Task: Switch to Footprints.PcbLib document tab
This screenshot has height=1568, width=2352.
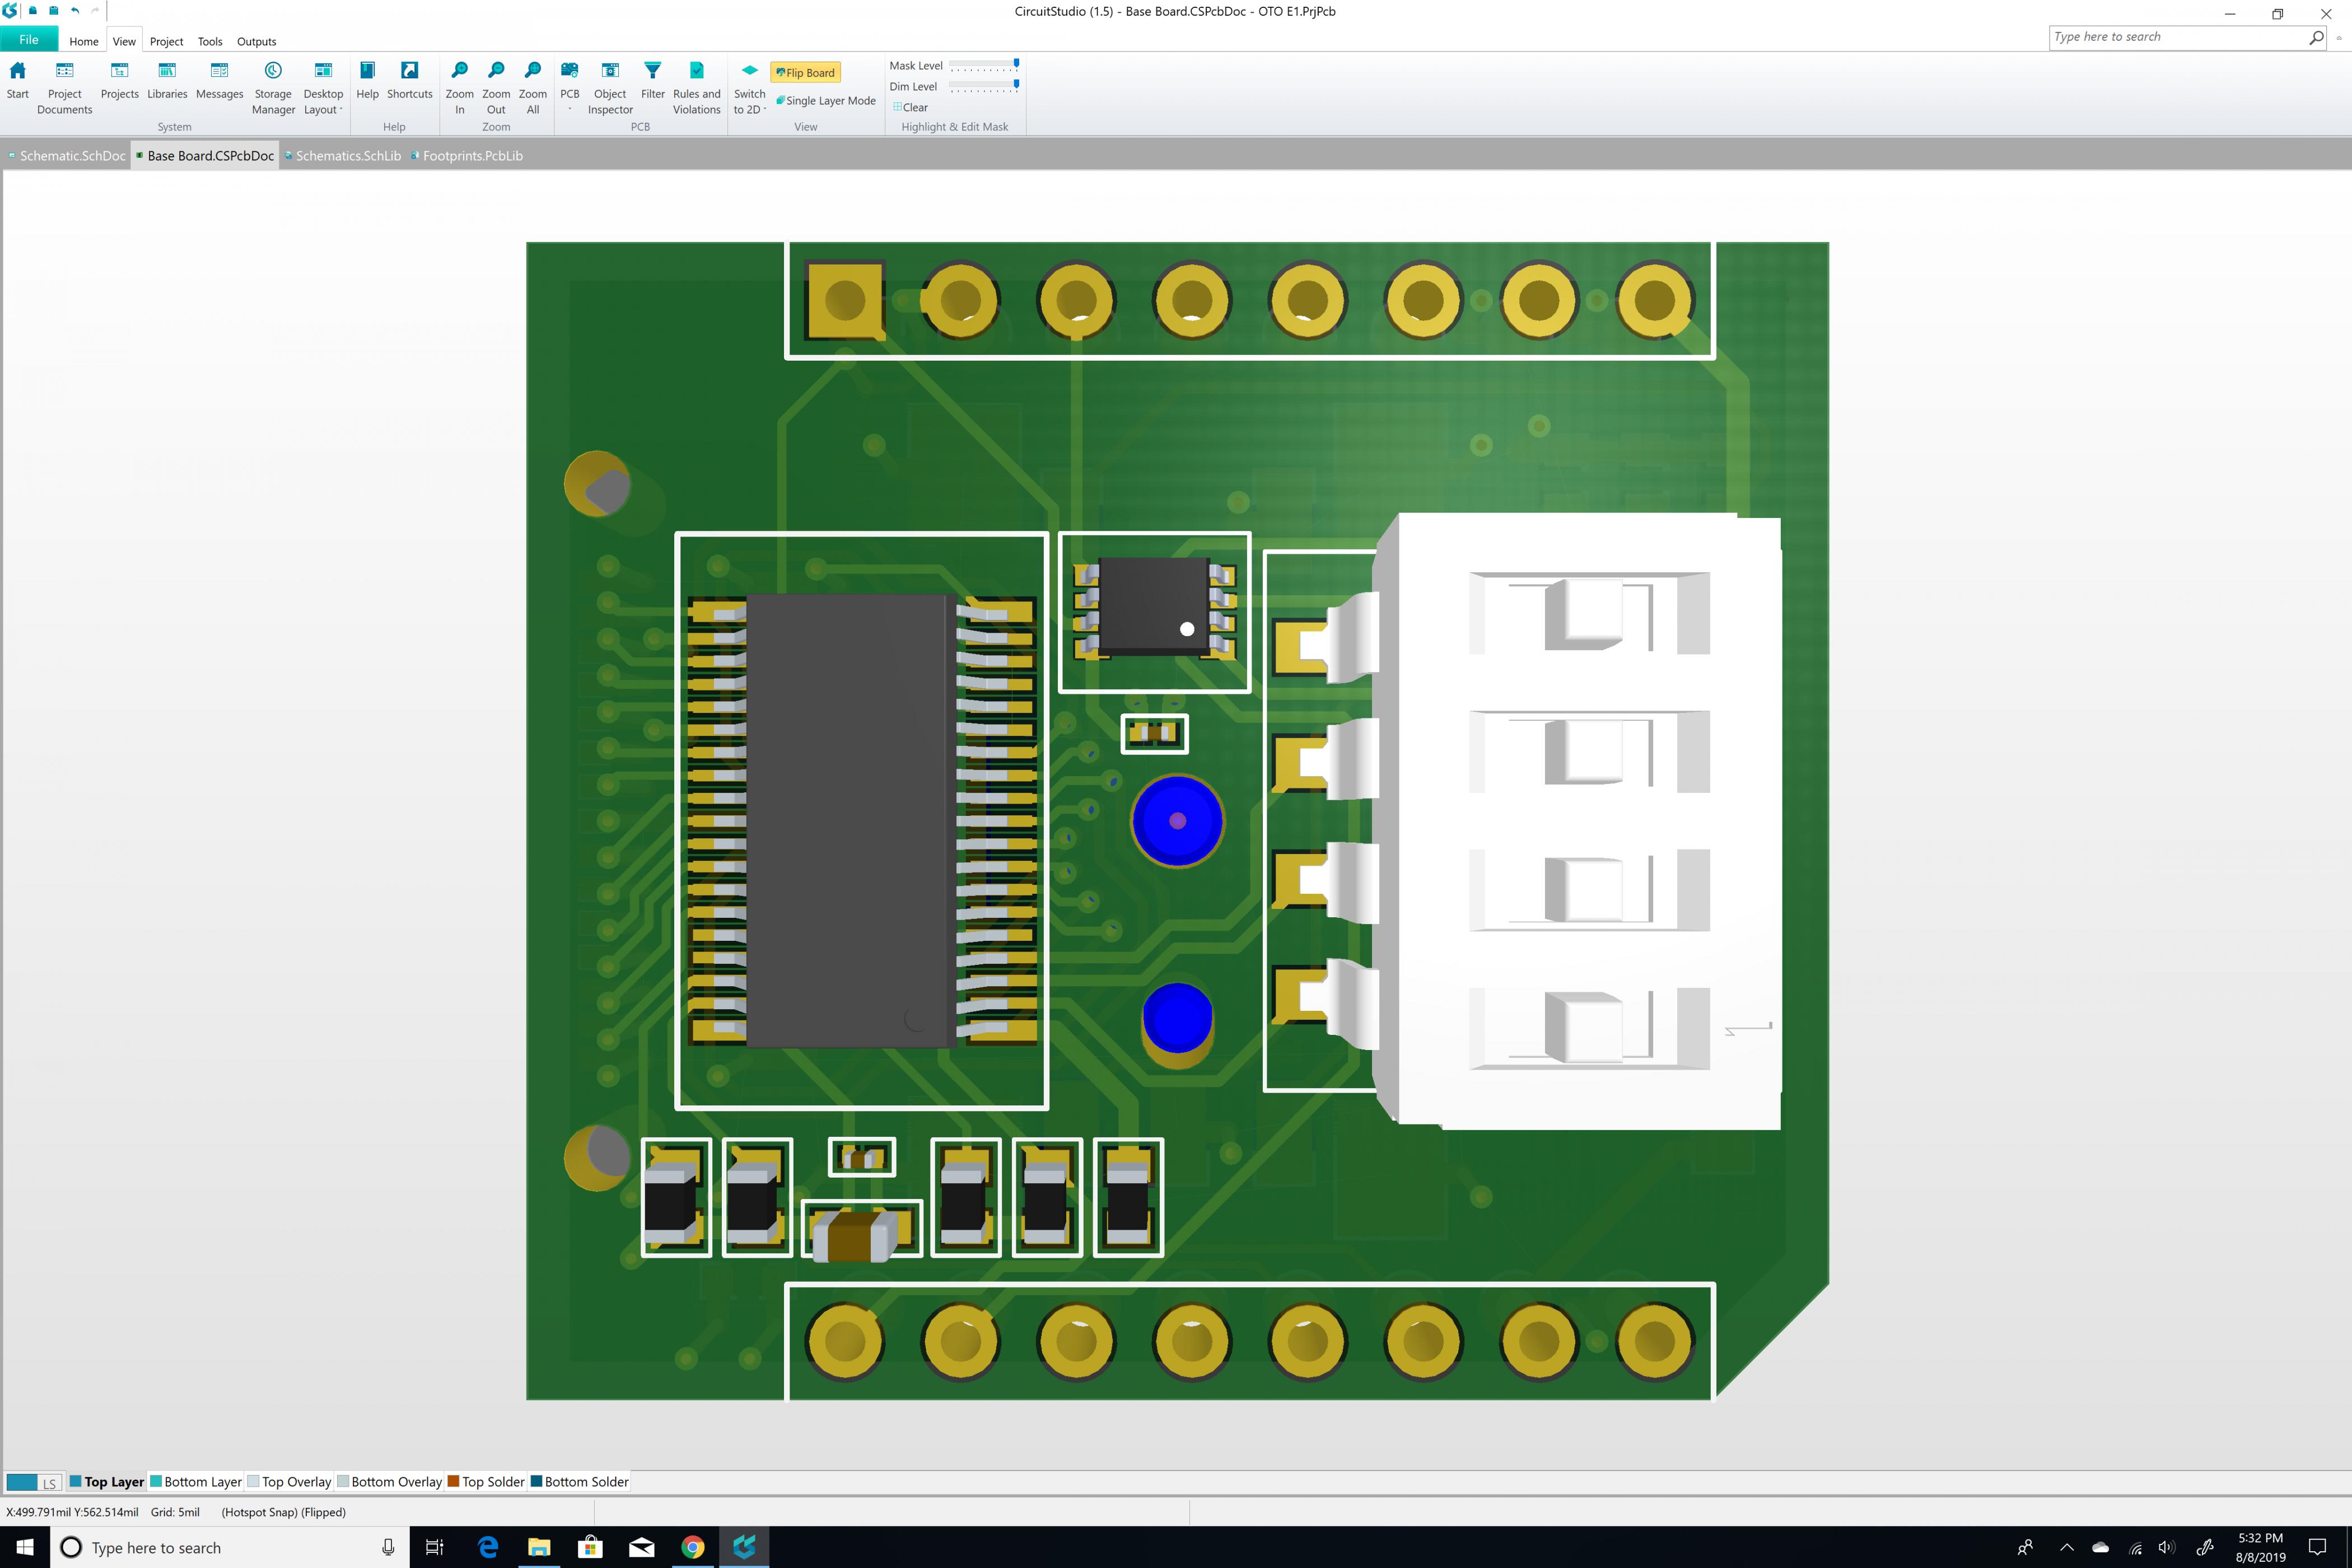Action: pos(467,156)
